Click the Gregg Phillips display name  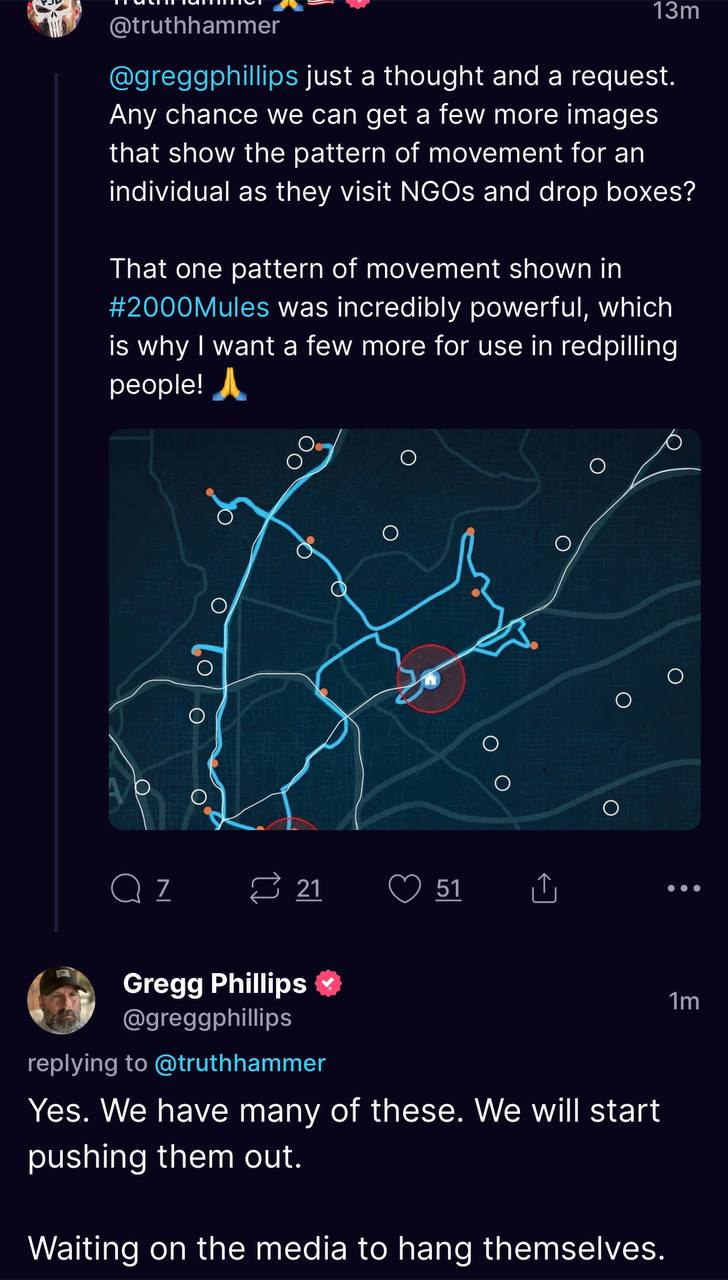(214, 984)
